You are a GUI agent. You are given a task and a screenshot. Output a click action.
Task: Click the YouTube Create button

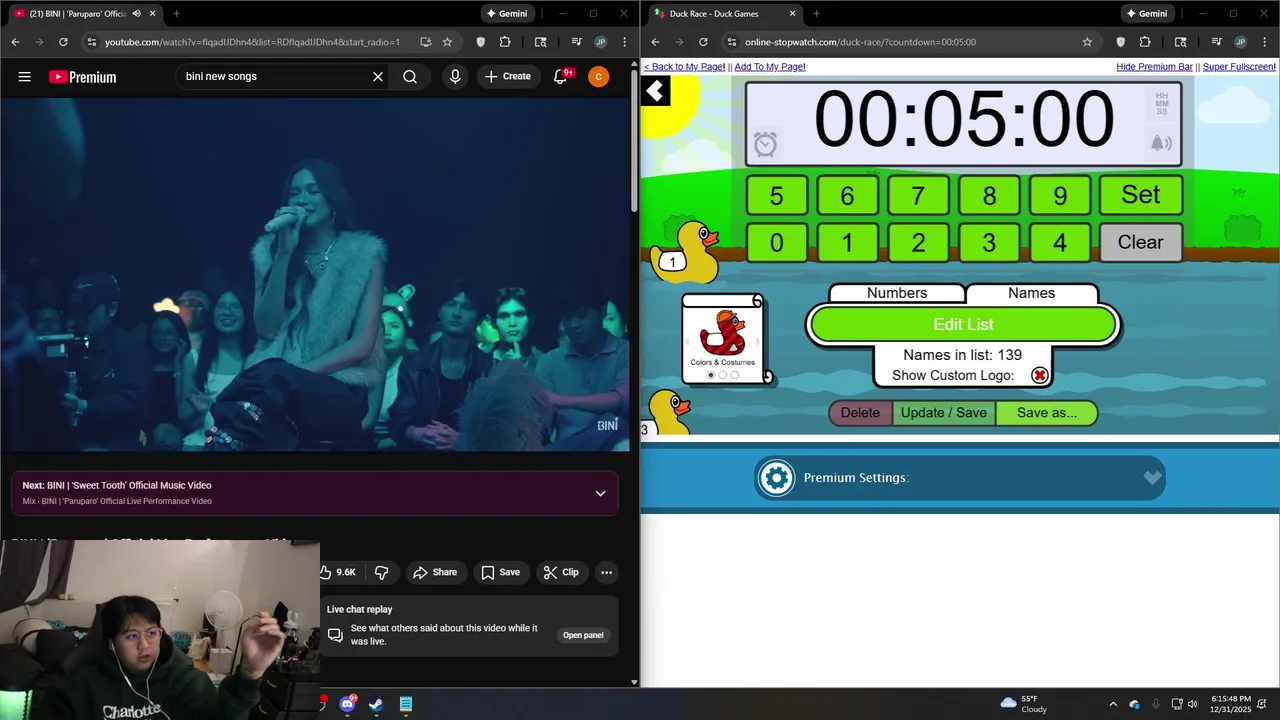click(508, 77)
